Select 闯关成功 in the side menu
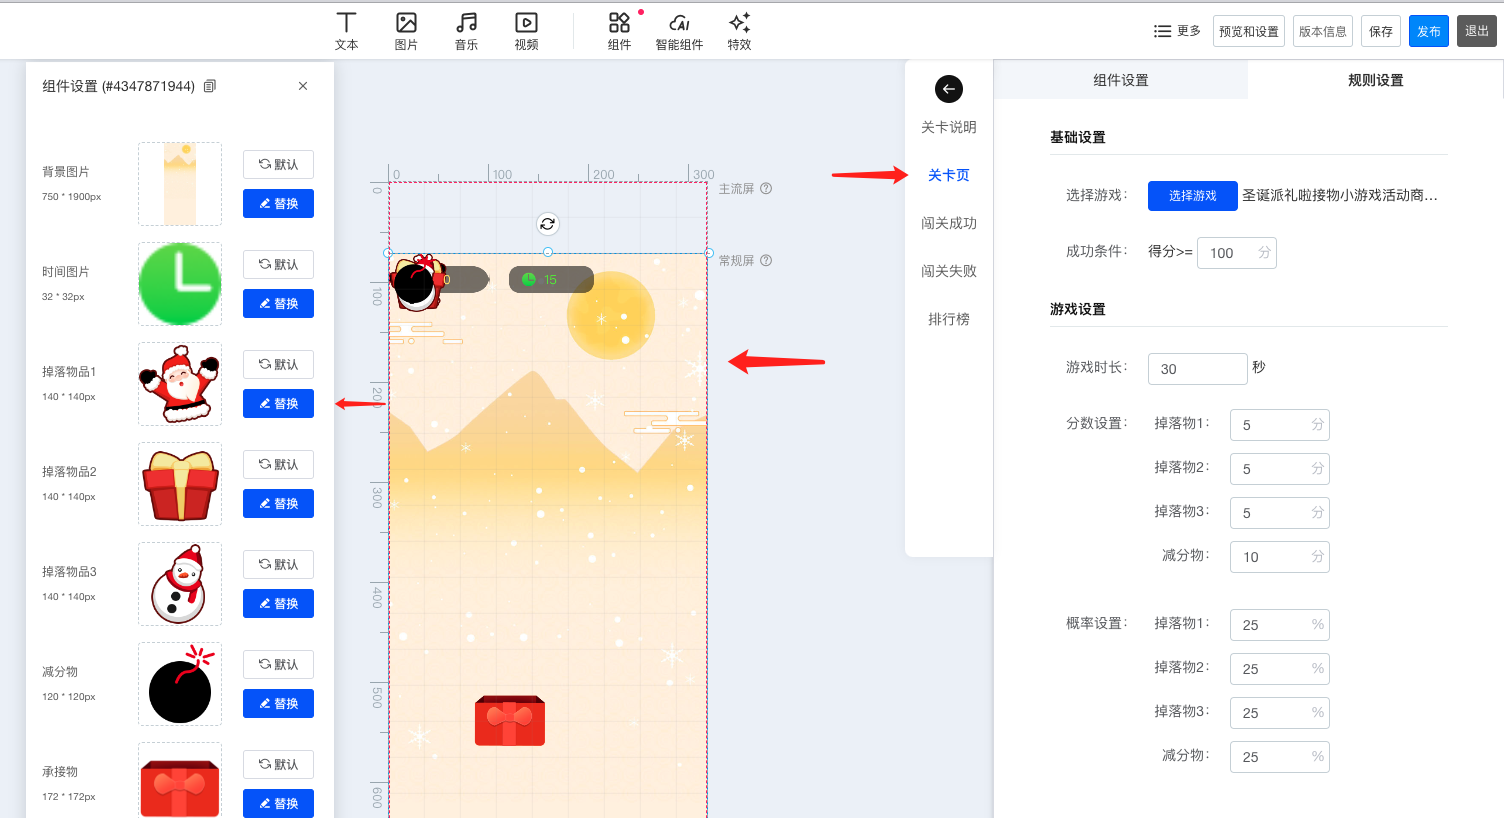1504x818 pixels. click(949, 223)
